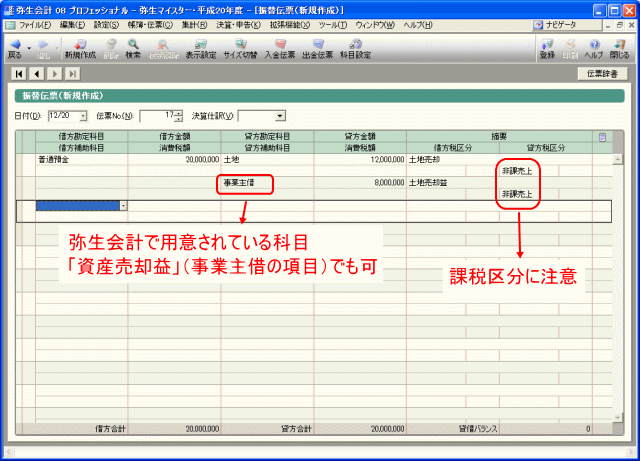The height and width of the screenshot is (461, 640).
Task: Open the ファイル(F) menu
Action: (x=35, y=25)
